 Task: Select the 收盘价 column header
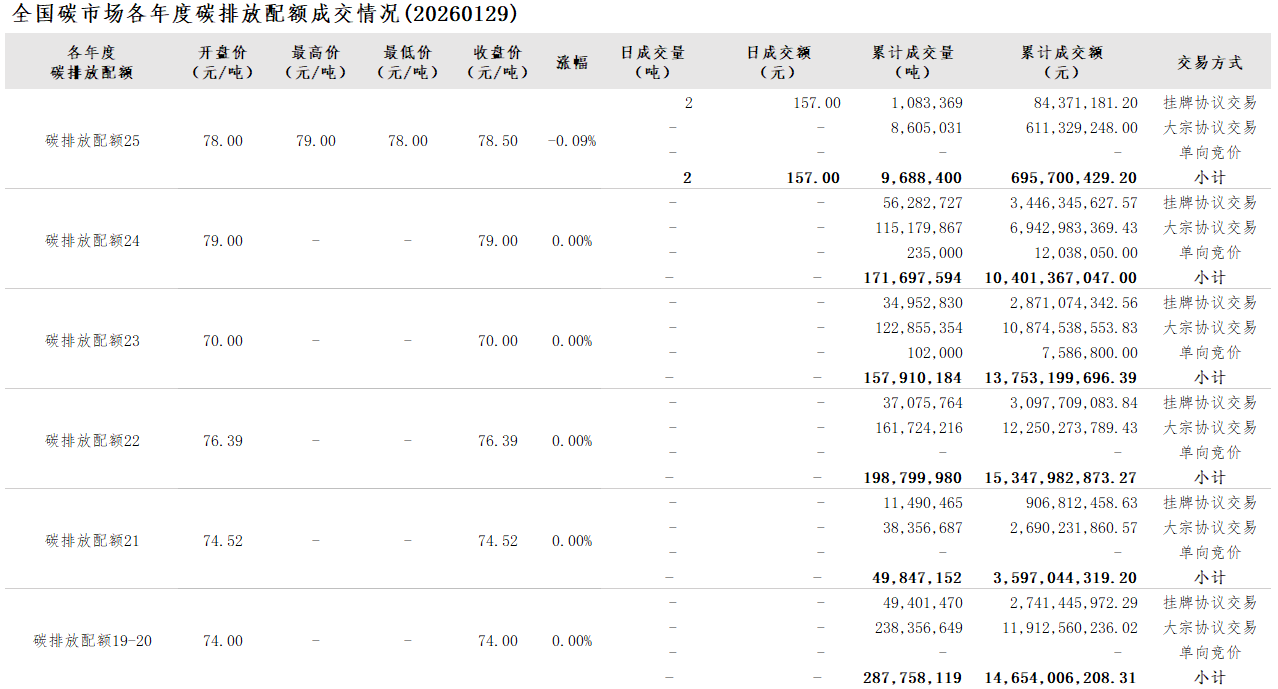(x=498, y=62)
